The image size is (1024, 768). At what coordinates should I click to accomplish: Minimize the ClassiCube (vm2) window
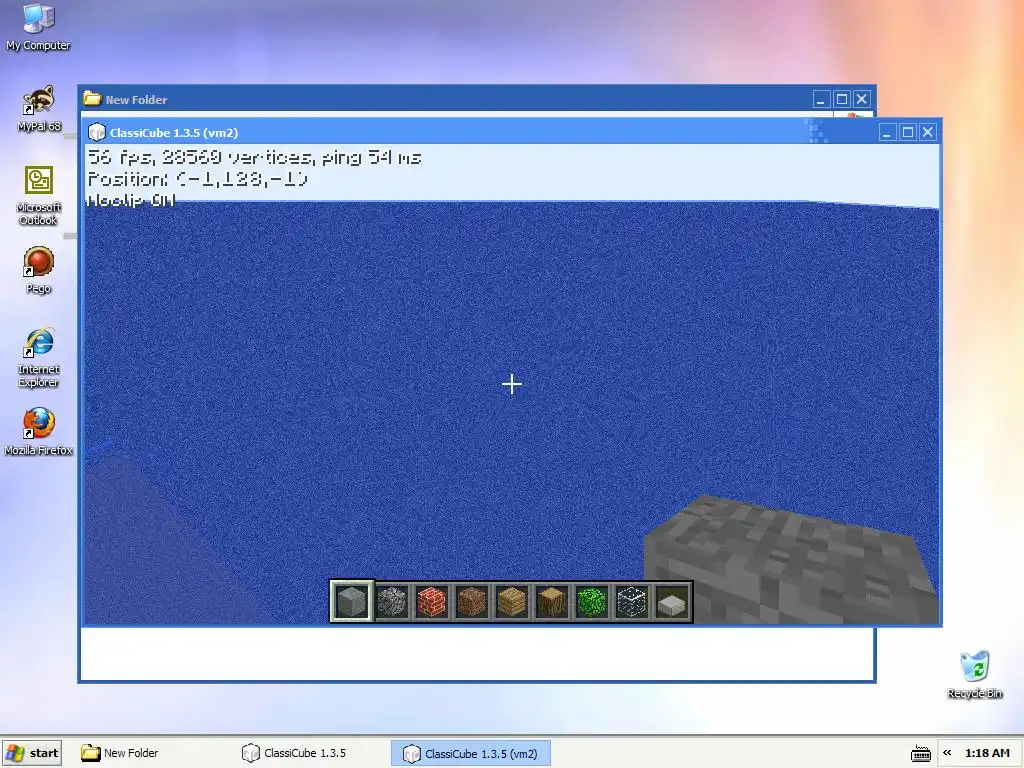coord(886,133)
